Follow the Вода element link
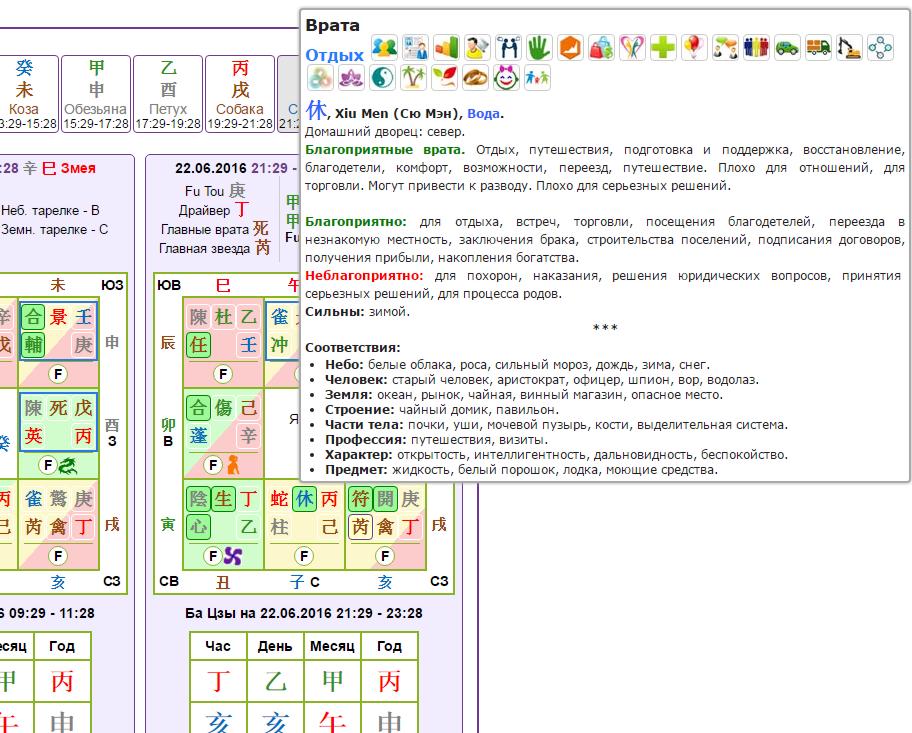The height and width of the screenshot is (733, 912). click(484, 113)
